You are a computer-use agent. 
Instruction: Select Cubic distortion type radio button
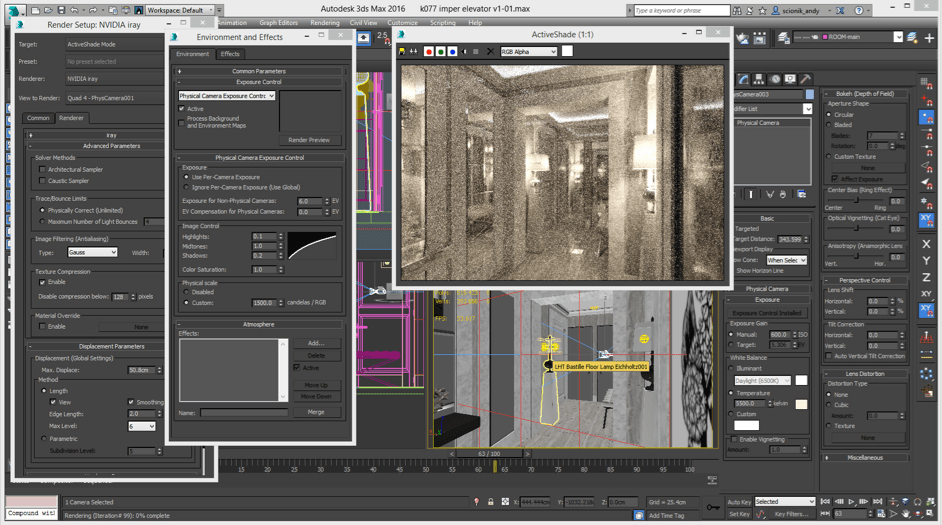click(829, 405)
